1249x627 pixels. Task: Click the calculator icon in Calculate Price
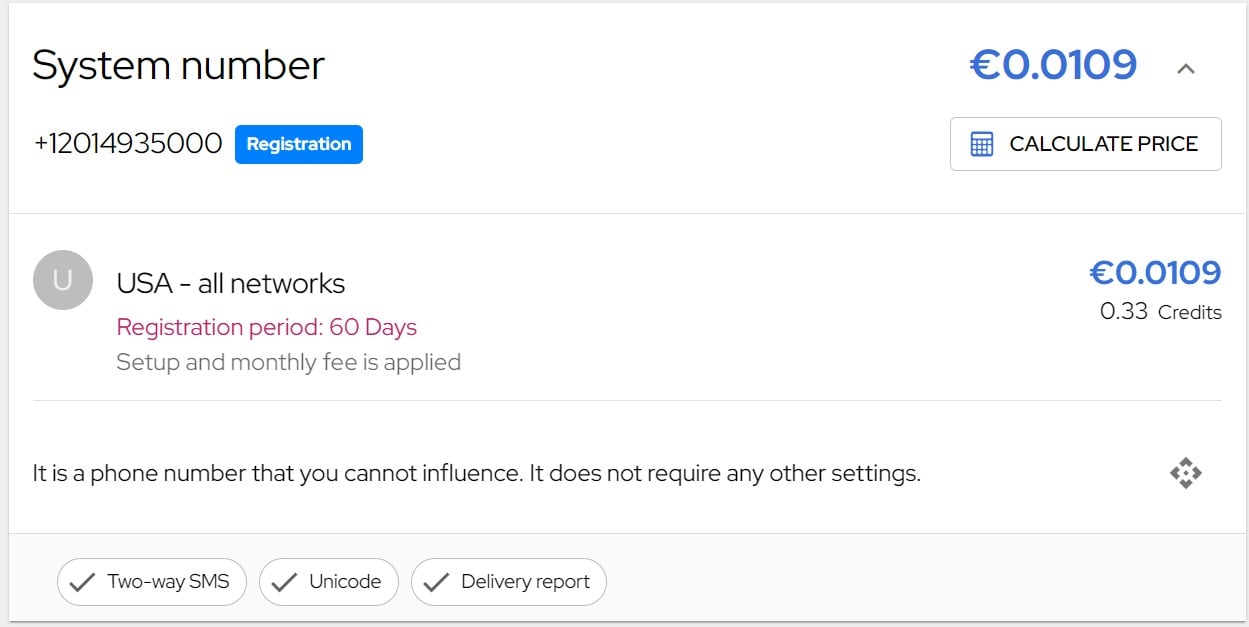[982, 144]
